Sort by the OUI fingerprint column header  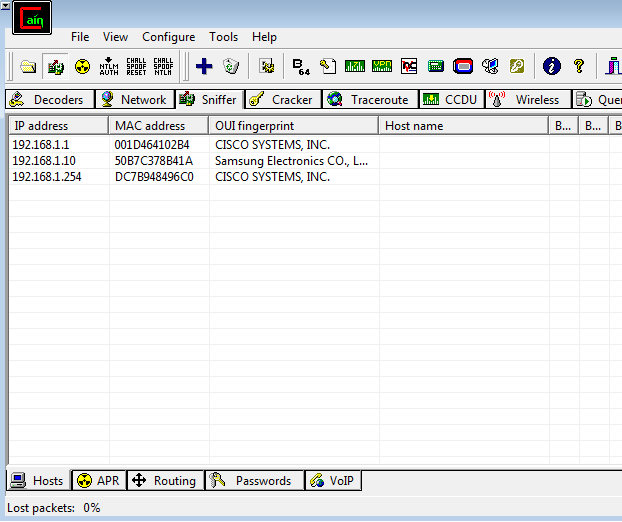click(294, 126)
